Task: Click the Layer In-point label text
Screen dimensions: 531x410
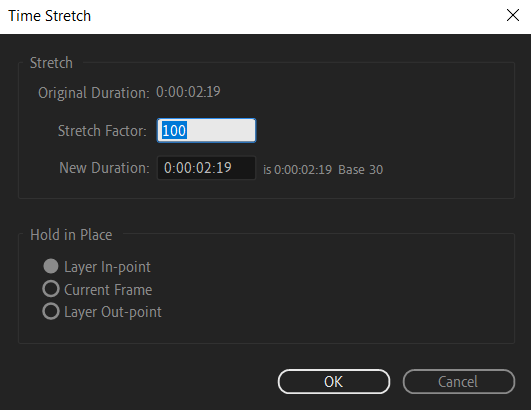Action: [107, 267]
